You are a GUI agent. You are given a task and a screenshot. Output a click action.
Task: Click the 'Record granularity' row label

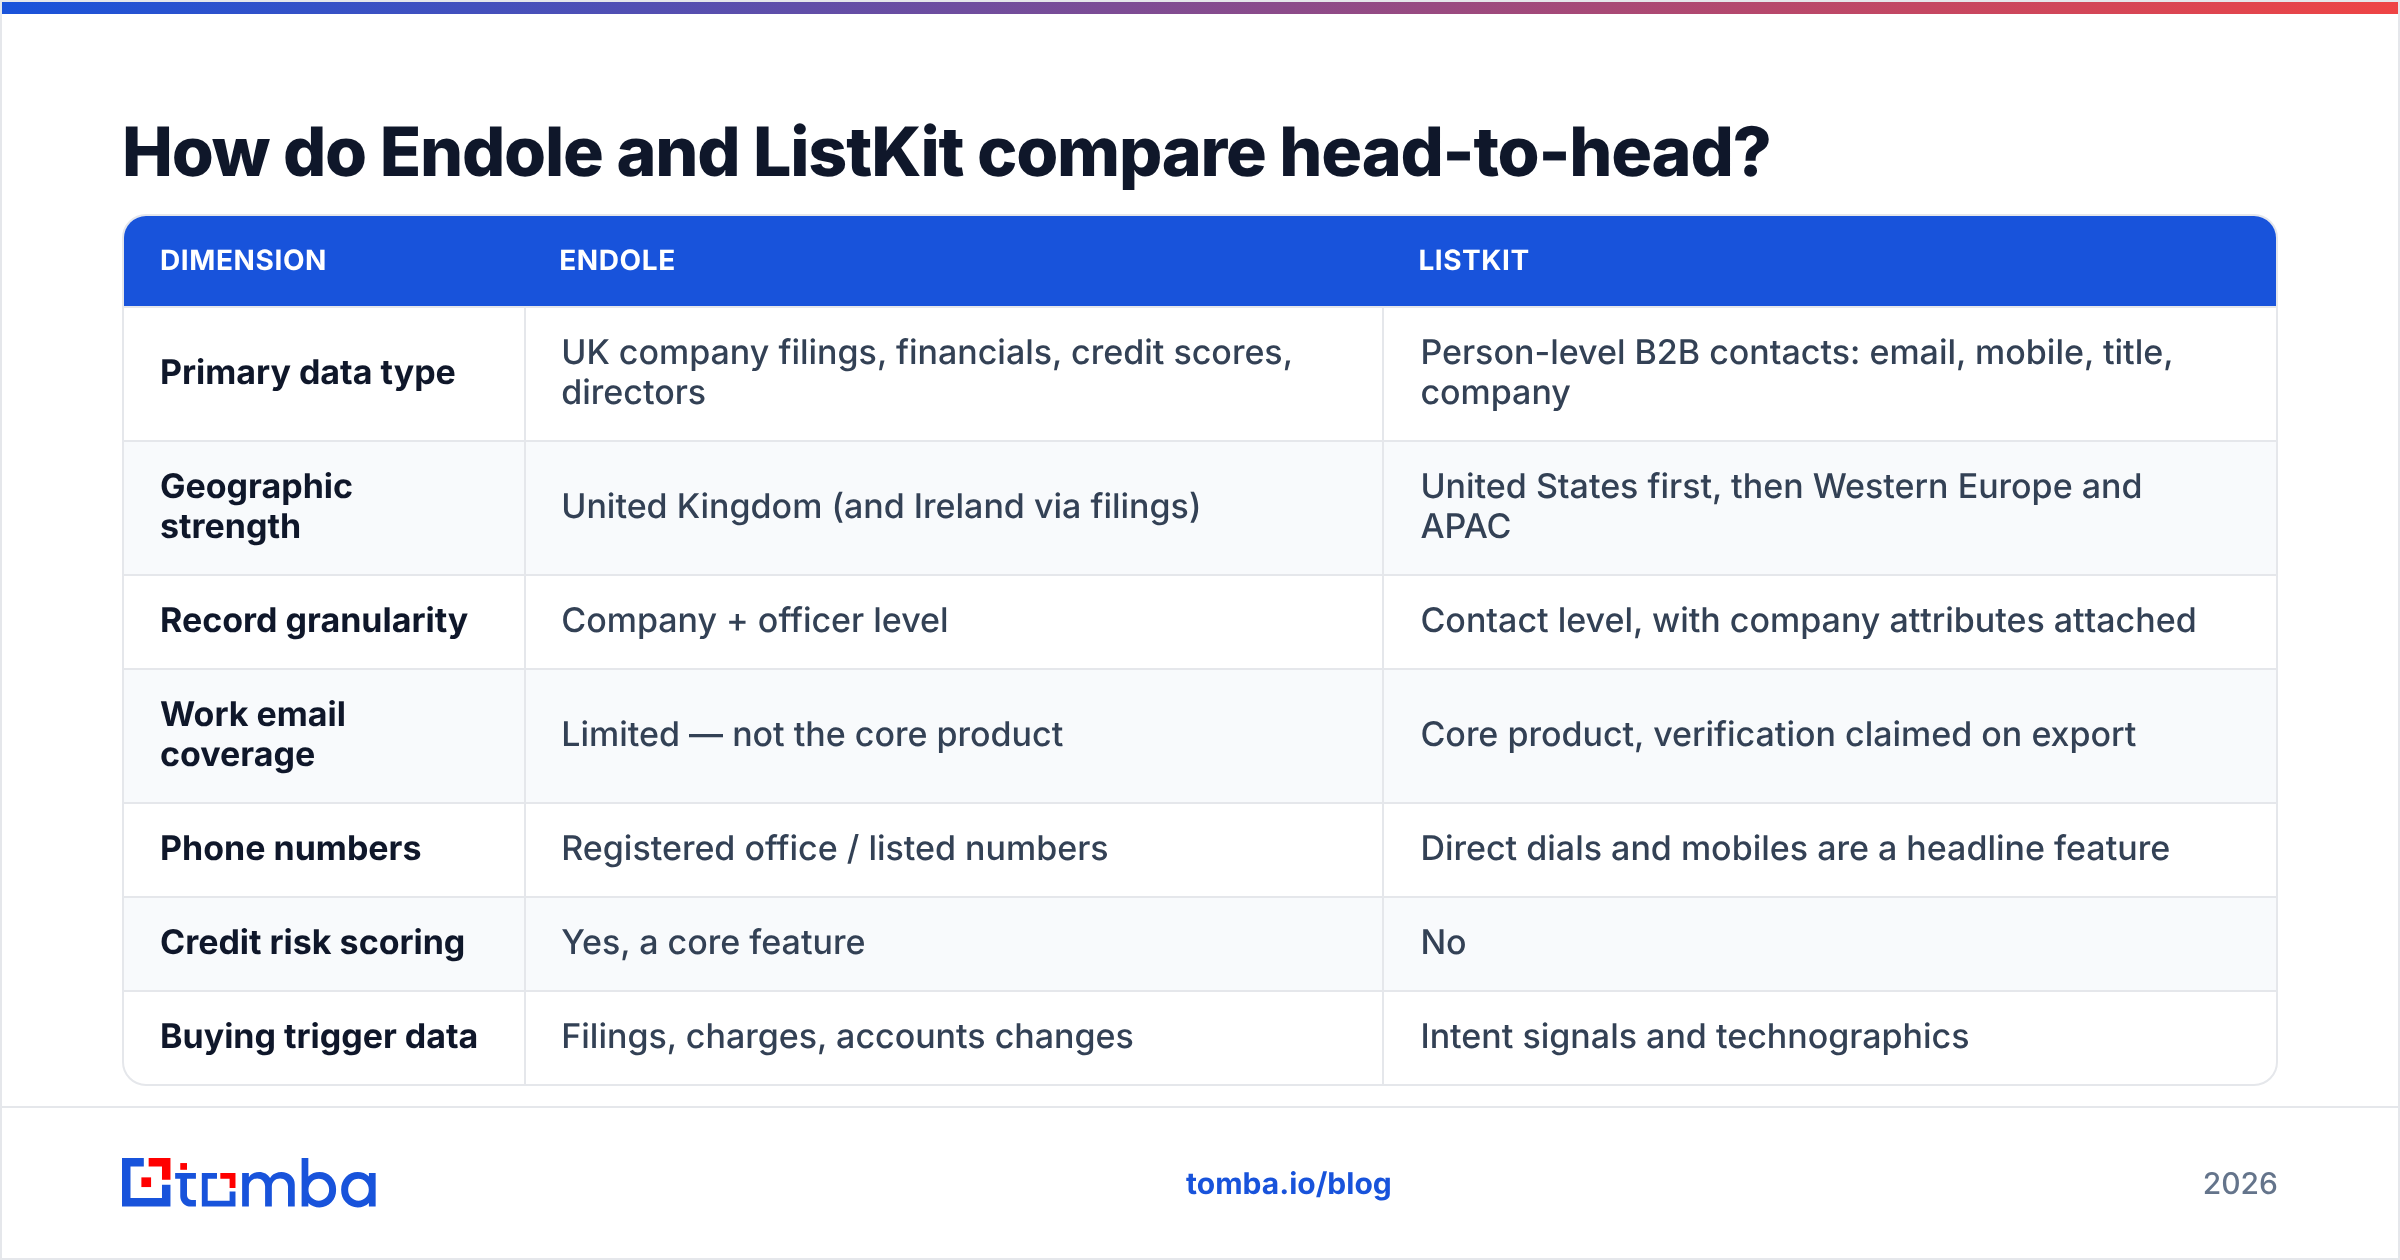[314, 620]
